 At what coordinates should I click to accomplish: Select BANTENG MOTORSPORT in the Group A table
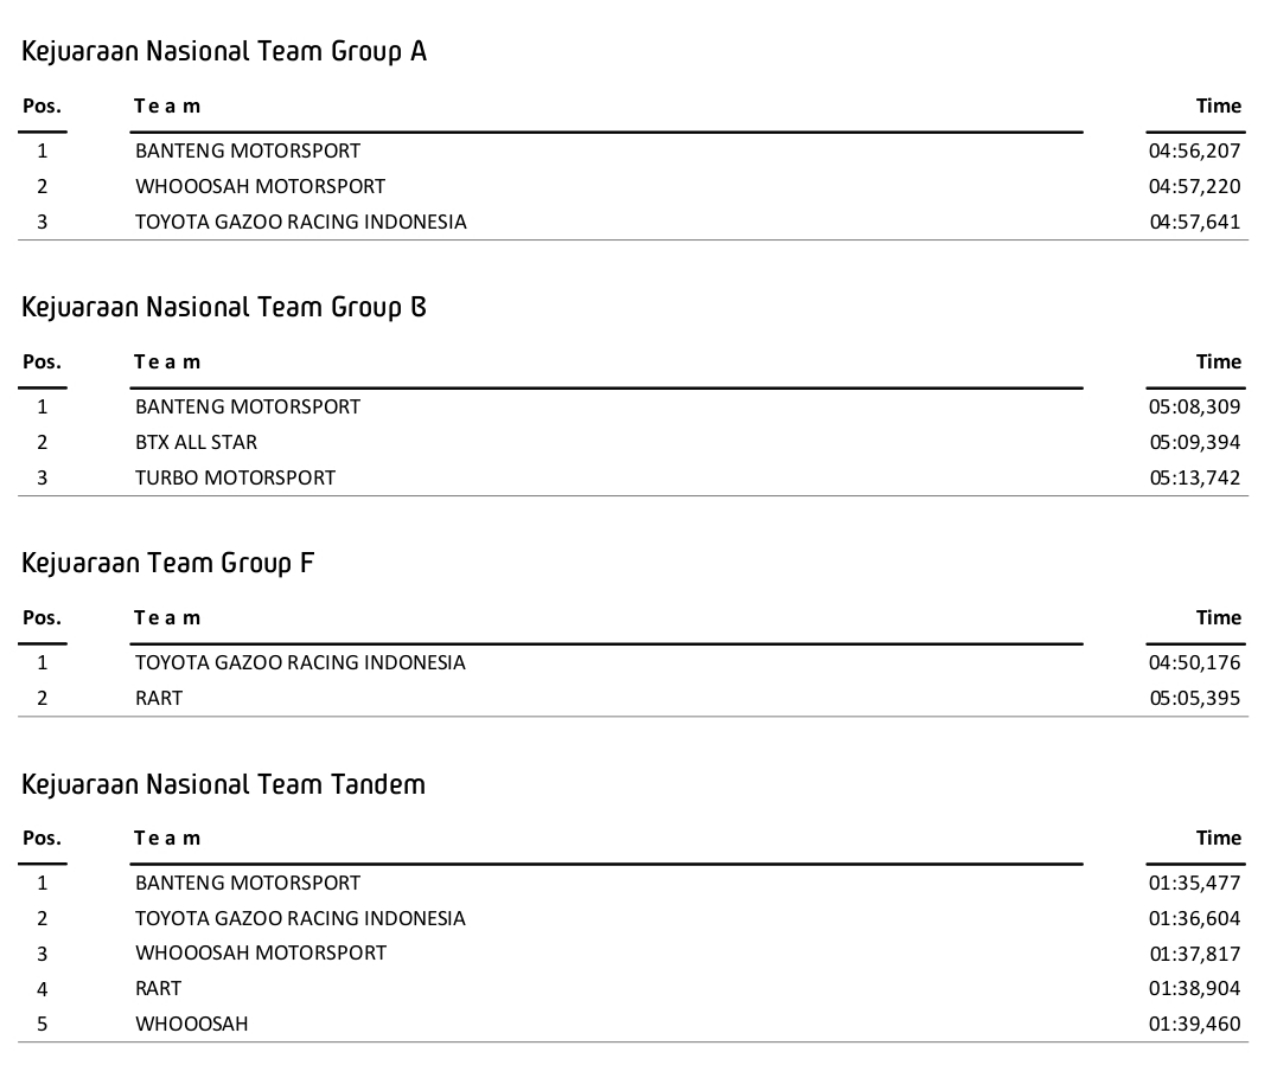coord(248,151)
